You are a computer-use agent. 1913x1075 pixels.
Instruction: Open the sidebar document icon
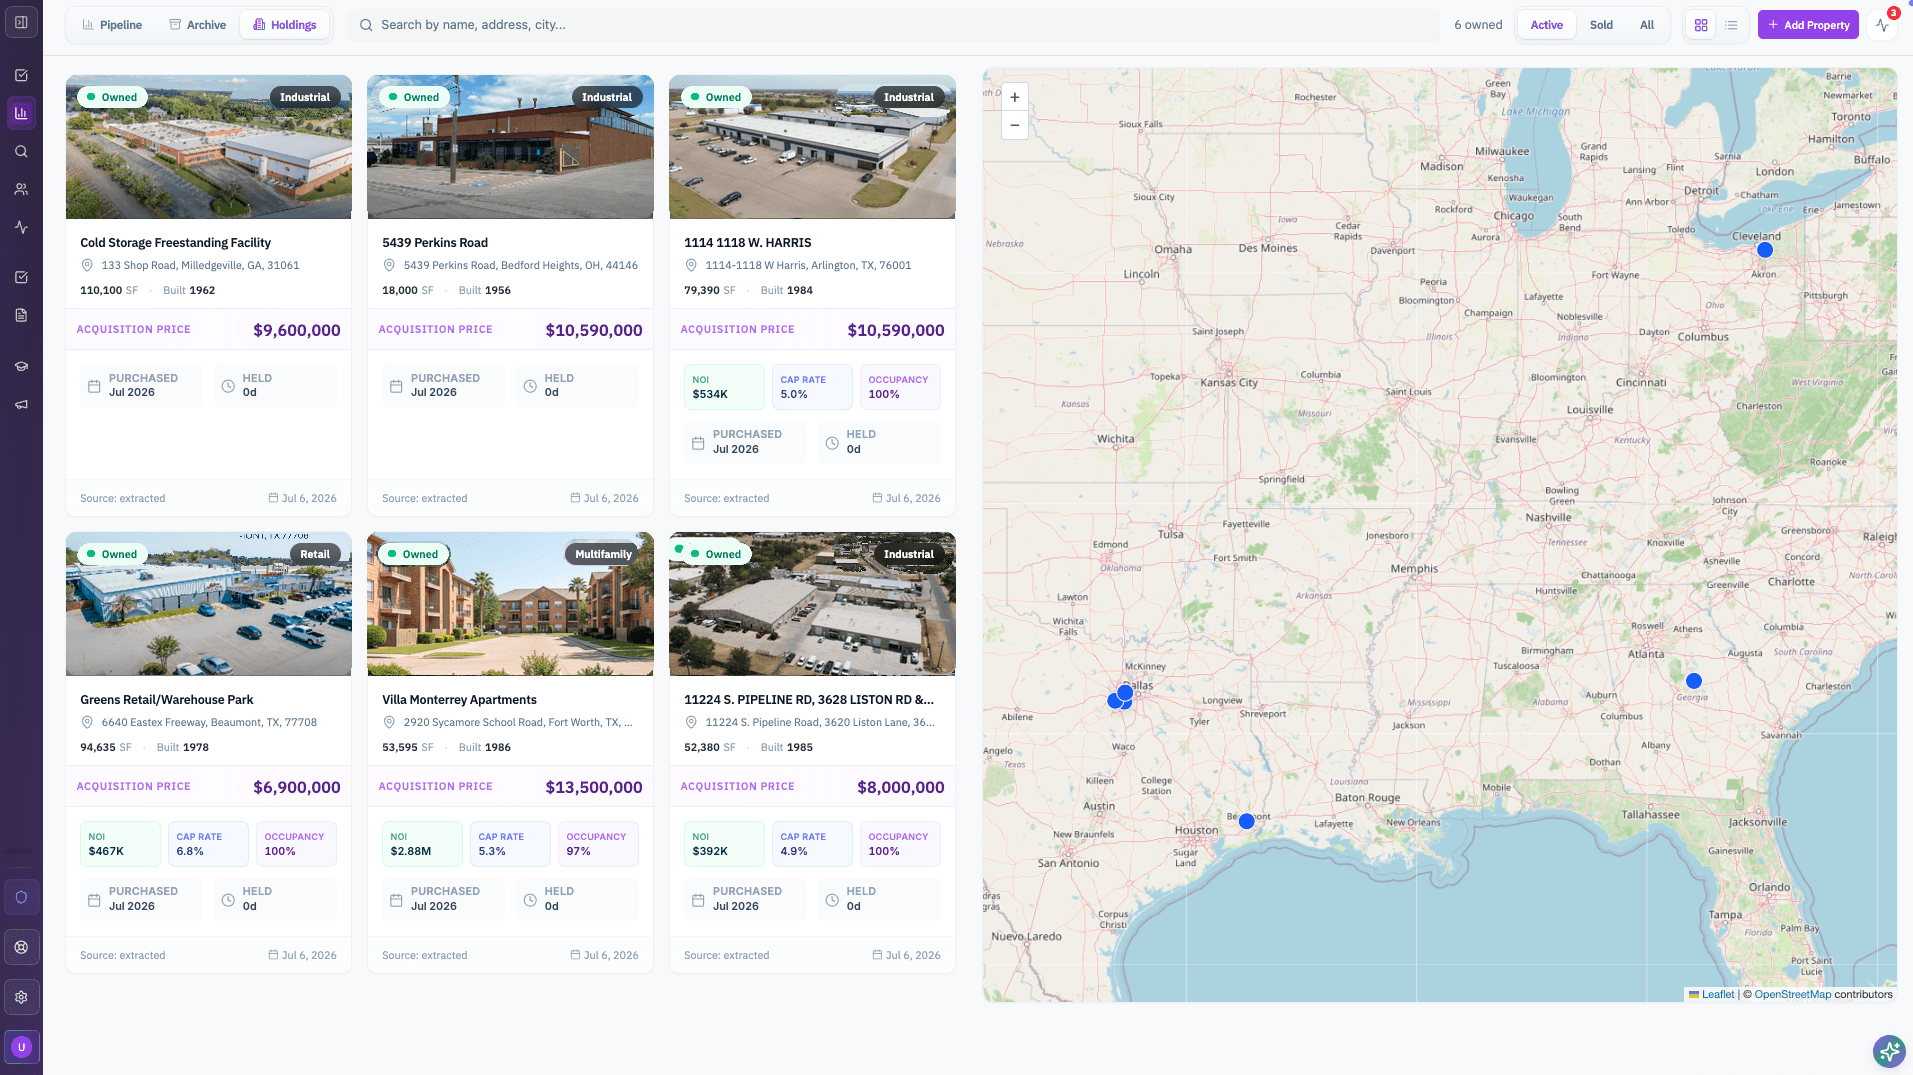click(x=21, y=315)
